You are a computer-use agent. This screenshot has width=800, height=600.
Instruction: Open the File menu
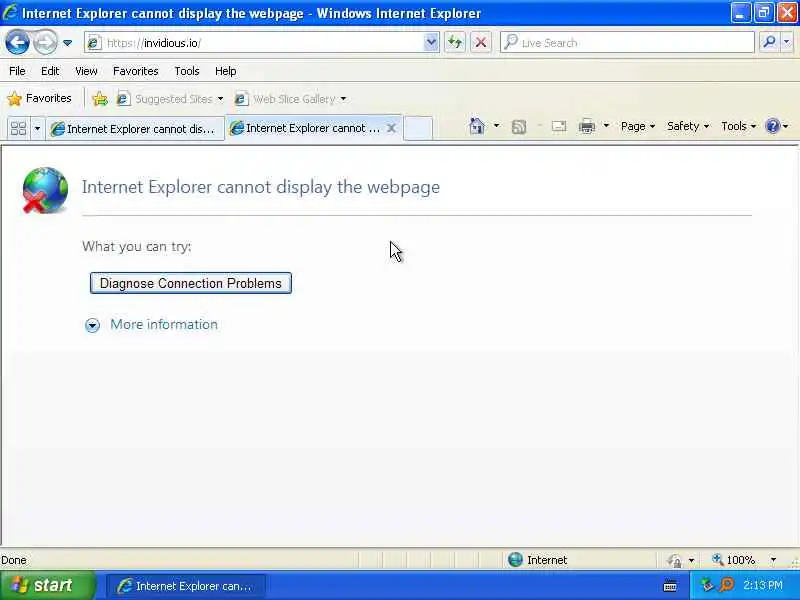pos(17,71)
